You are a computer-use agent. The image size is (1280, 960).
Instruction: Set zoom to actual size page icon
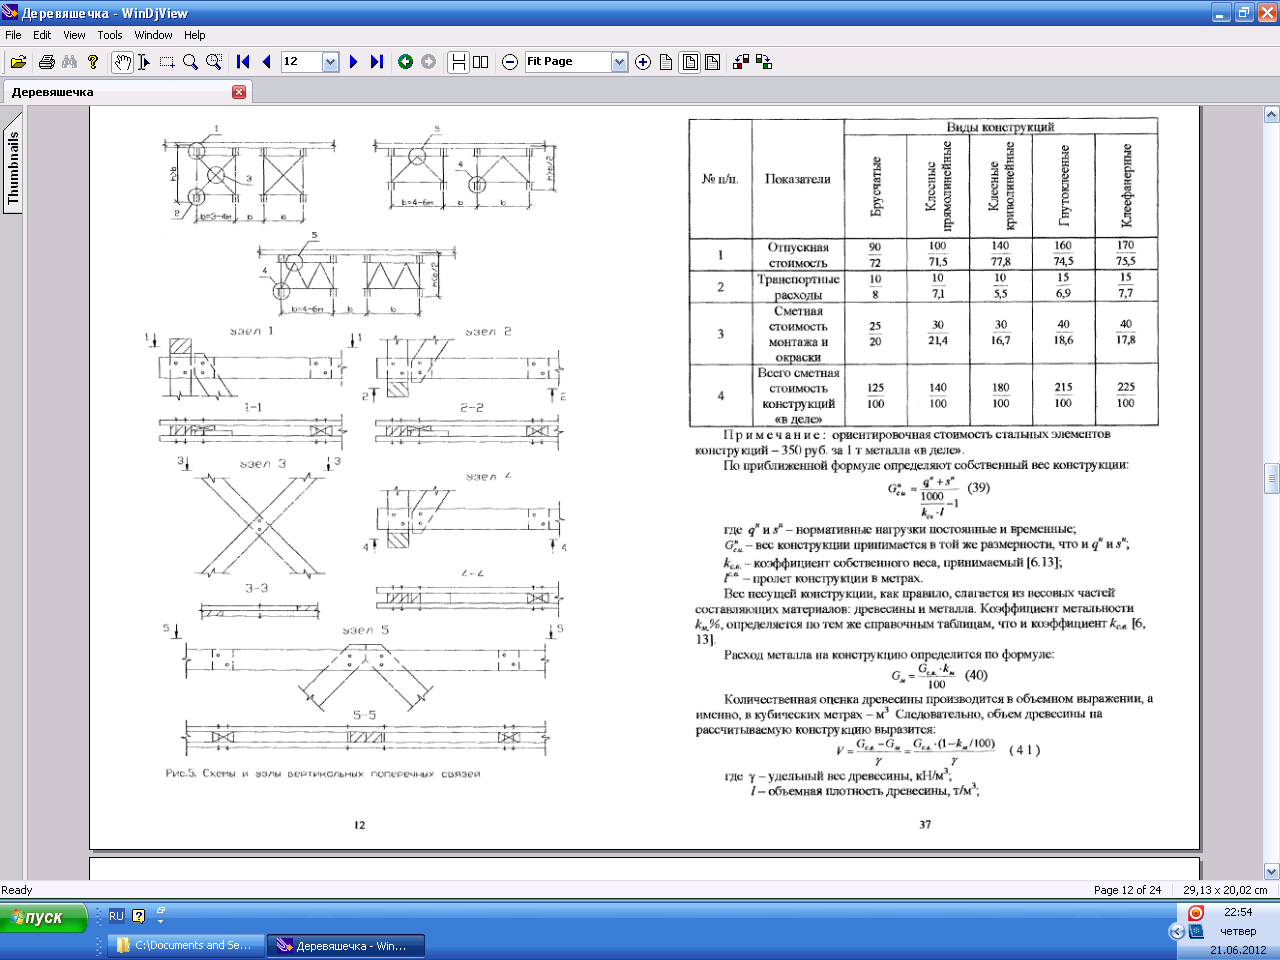click(x=666, y=62)
